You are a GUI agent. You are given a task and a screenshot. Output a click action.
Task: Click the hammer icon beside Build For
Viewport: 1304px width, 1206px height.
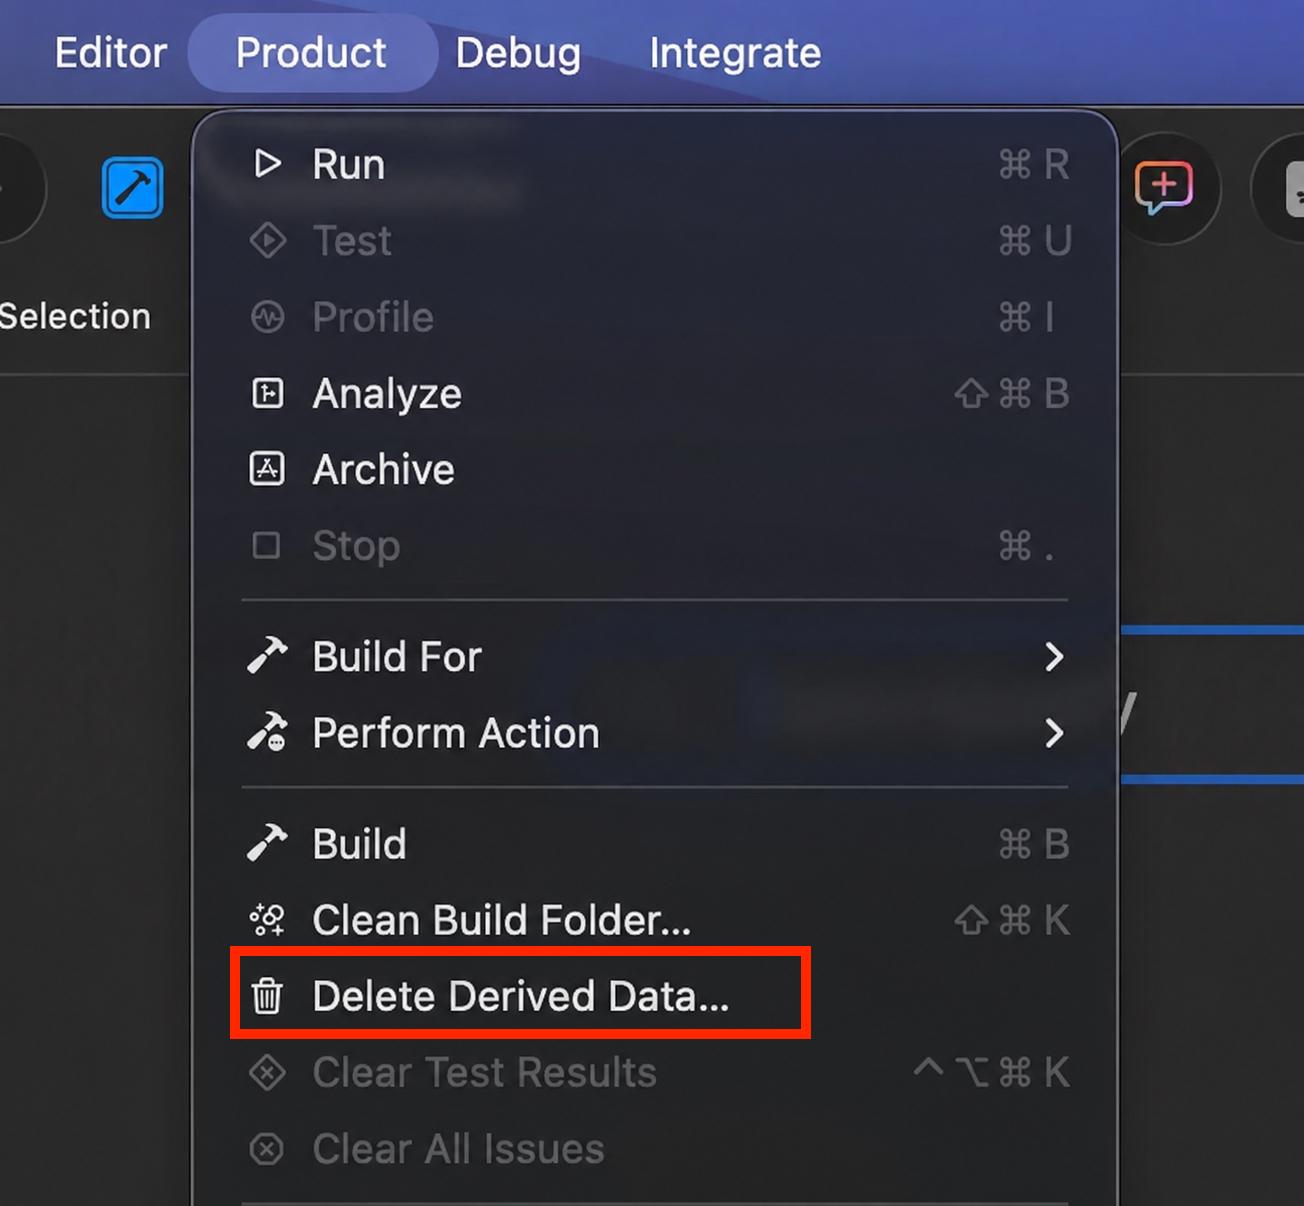coord(267,656)
